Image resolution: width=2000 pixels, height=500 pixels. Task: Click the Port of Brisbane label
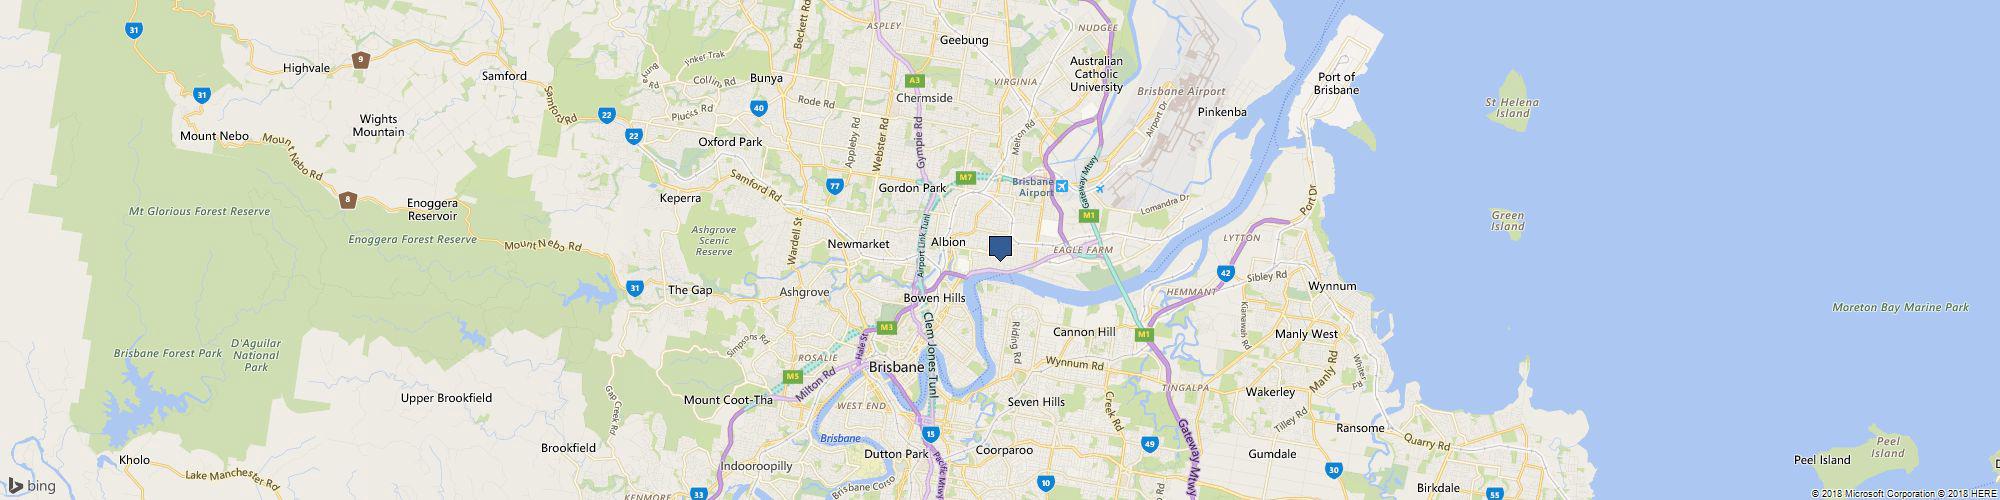pos(1337,83)
